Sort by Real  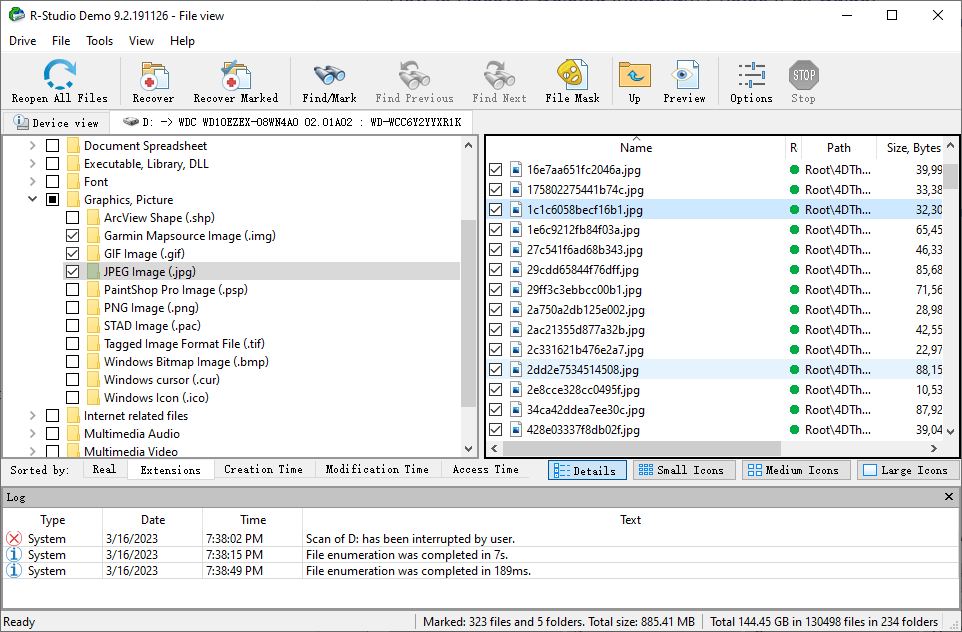coord(104,469)
